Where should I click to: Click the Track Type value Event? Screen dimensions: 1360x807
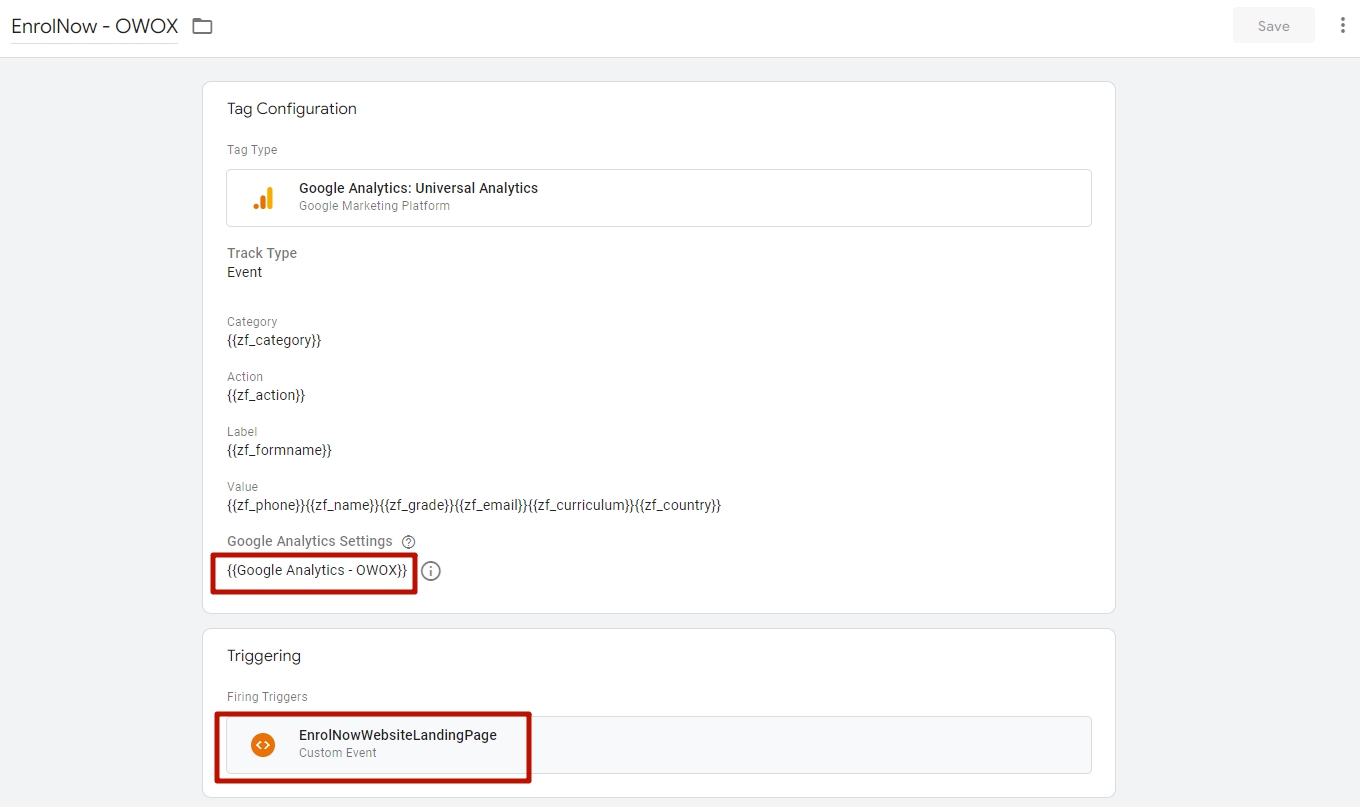245,272
